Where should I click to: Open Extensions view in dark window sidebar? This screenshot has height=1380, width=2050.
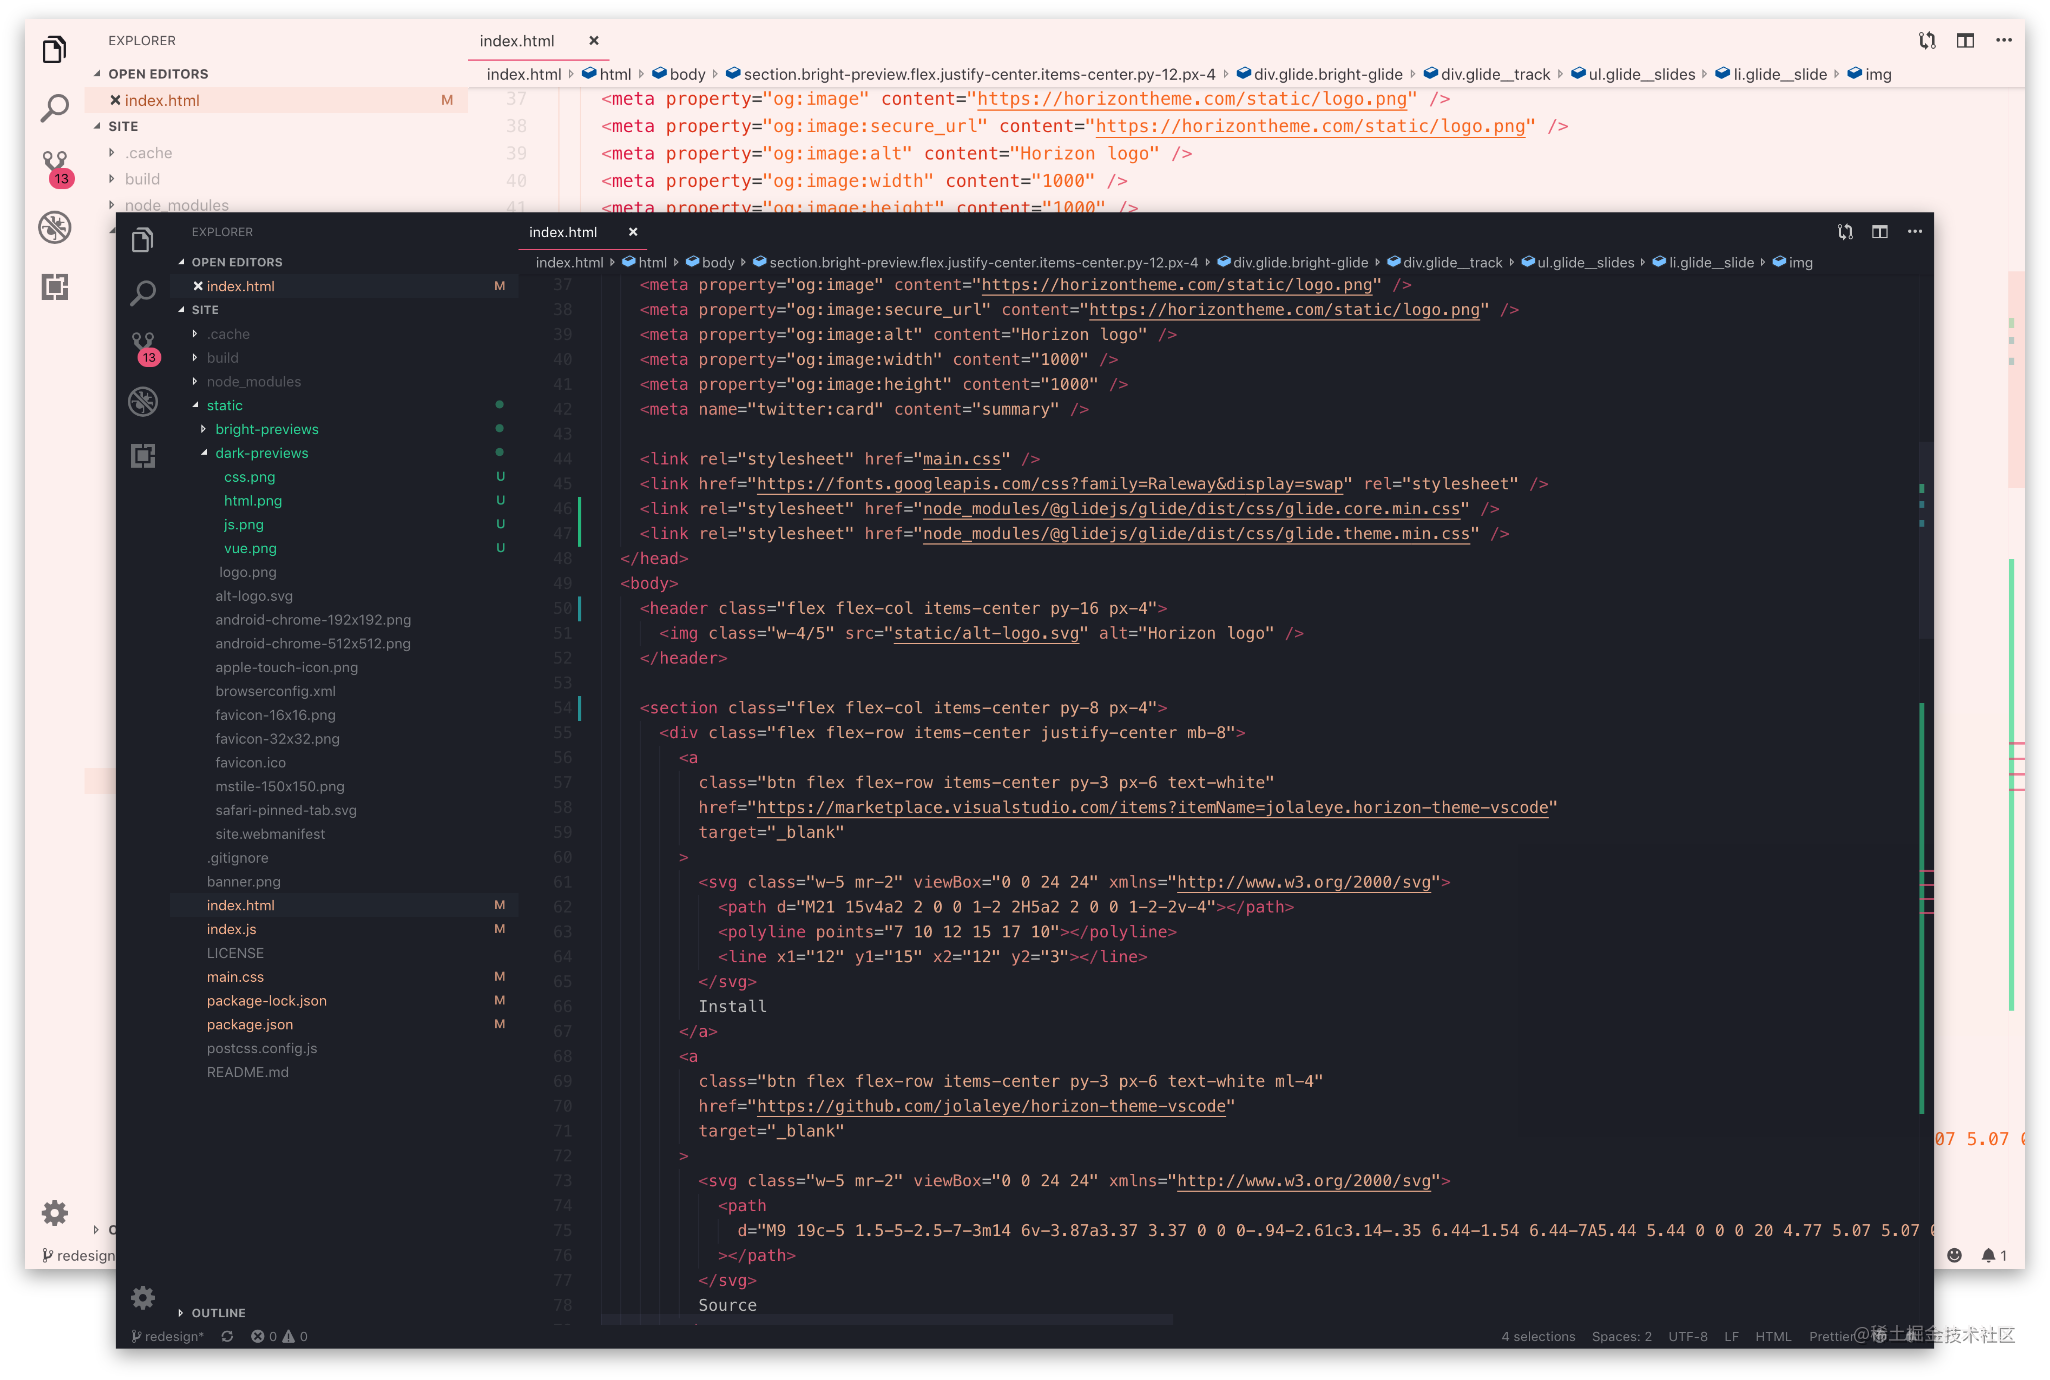tap(143, 456)
